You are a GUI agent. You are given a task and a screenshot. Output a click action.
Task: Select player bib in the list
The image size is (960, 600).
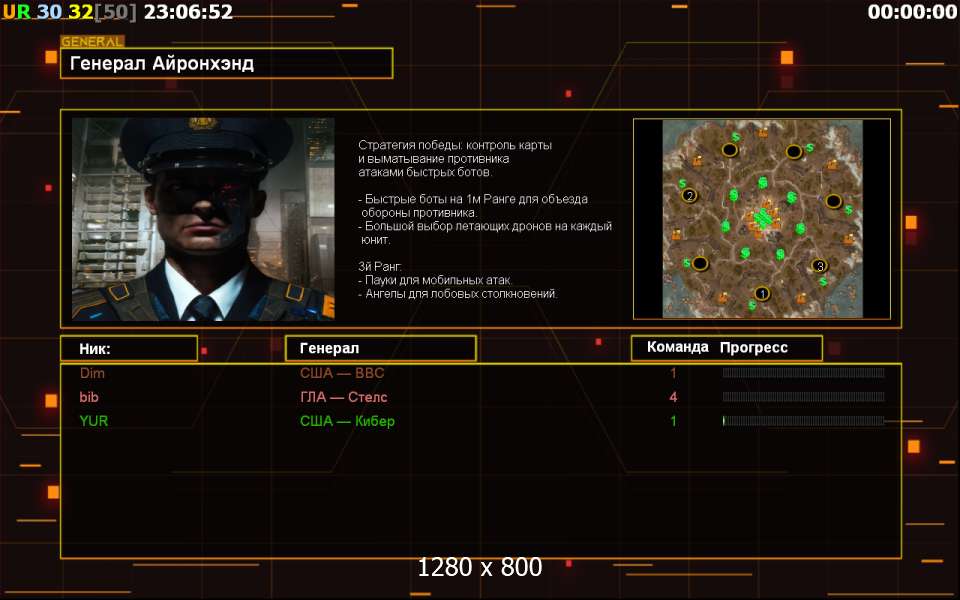coord(89,397)
